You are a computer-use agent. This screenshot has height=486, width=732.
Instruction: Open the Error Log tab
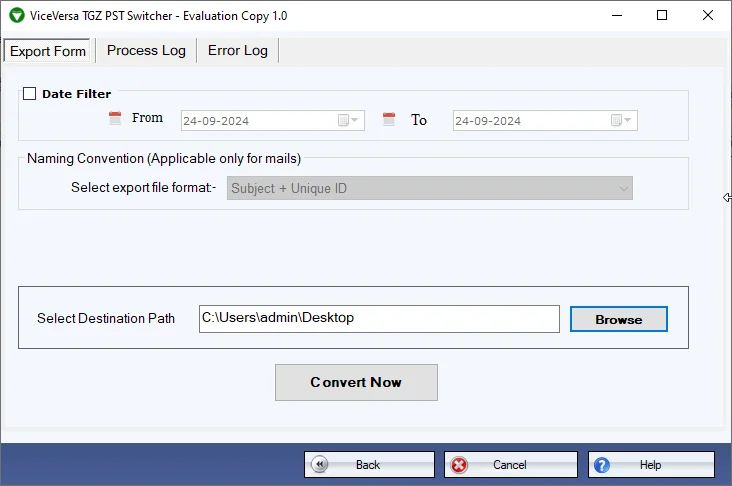click(238, 50)
